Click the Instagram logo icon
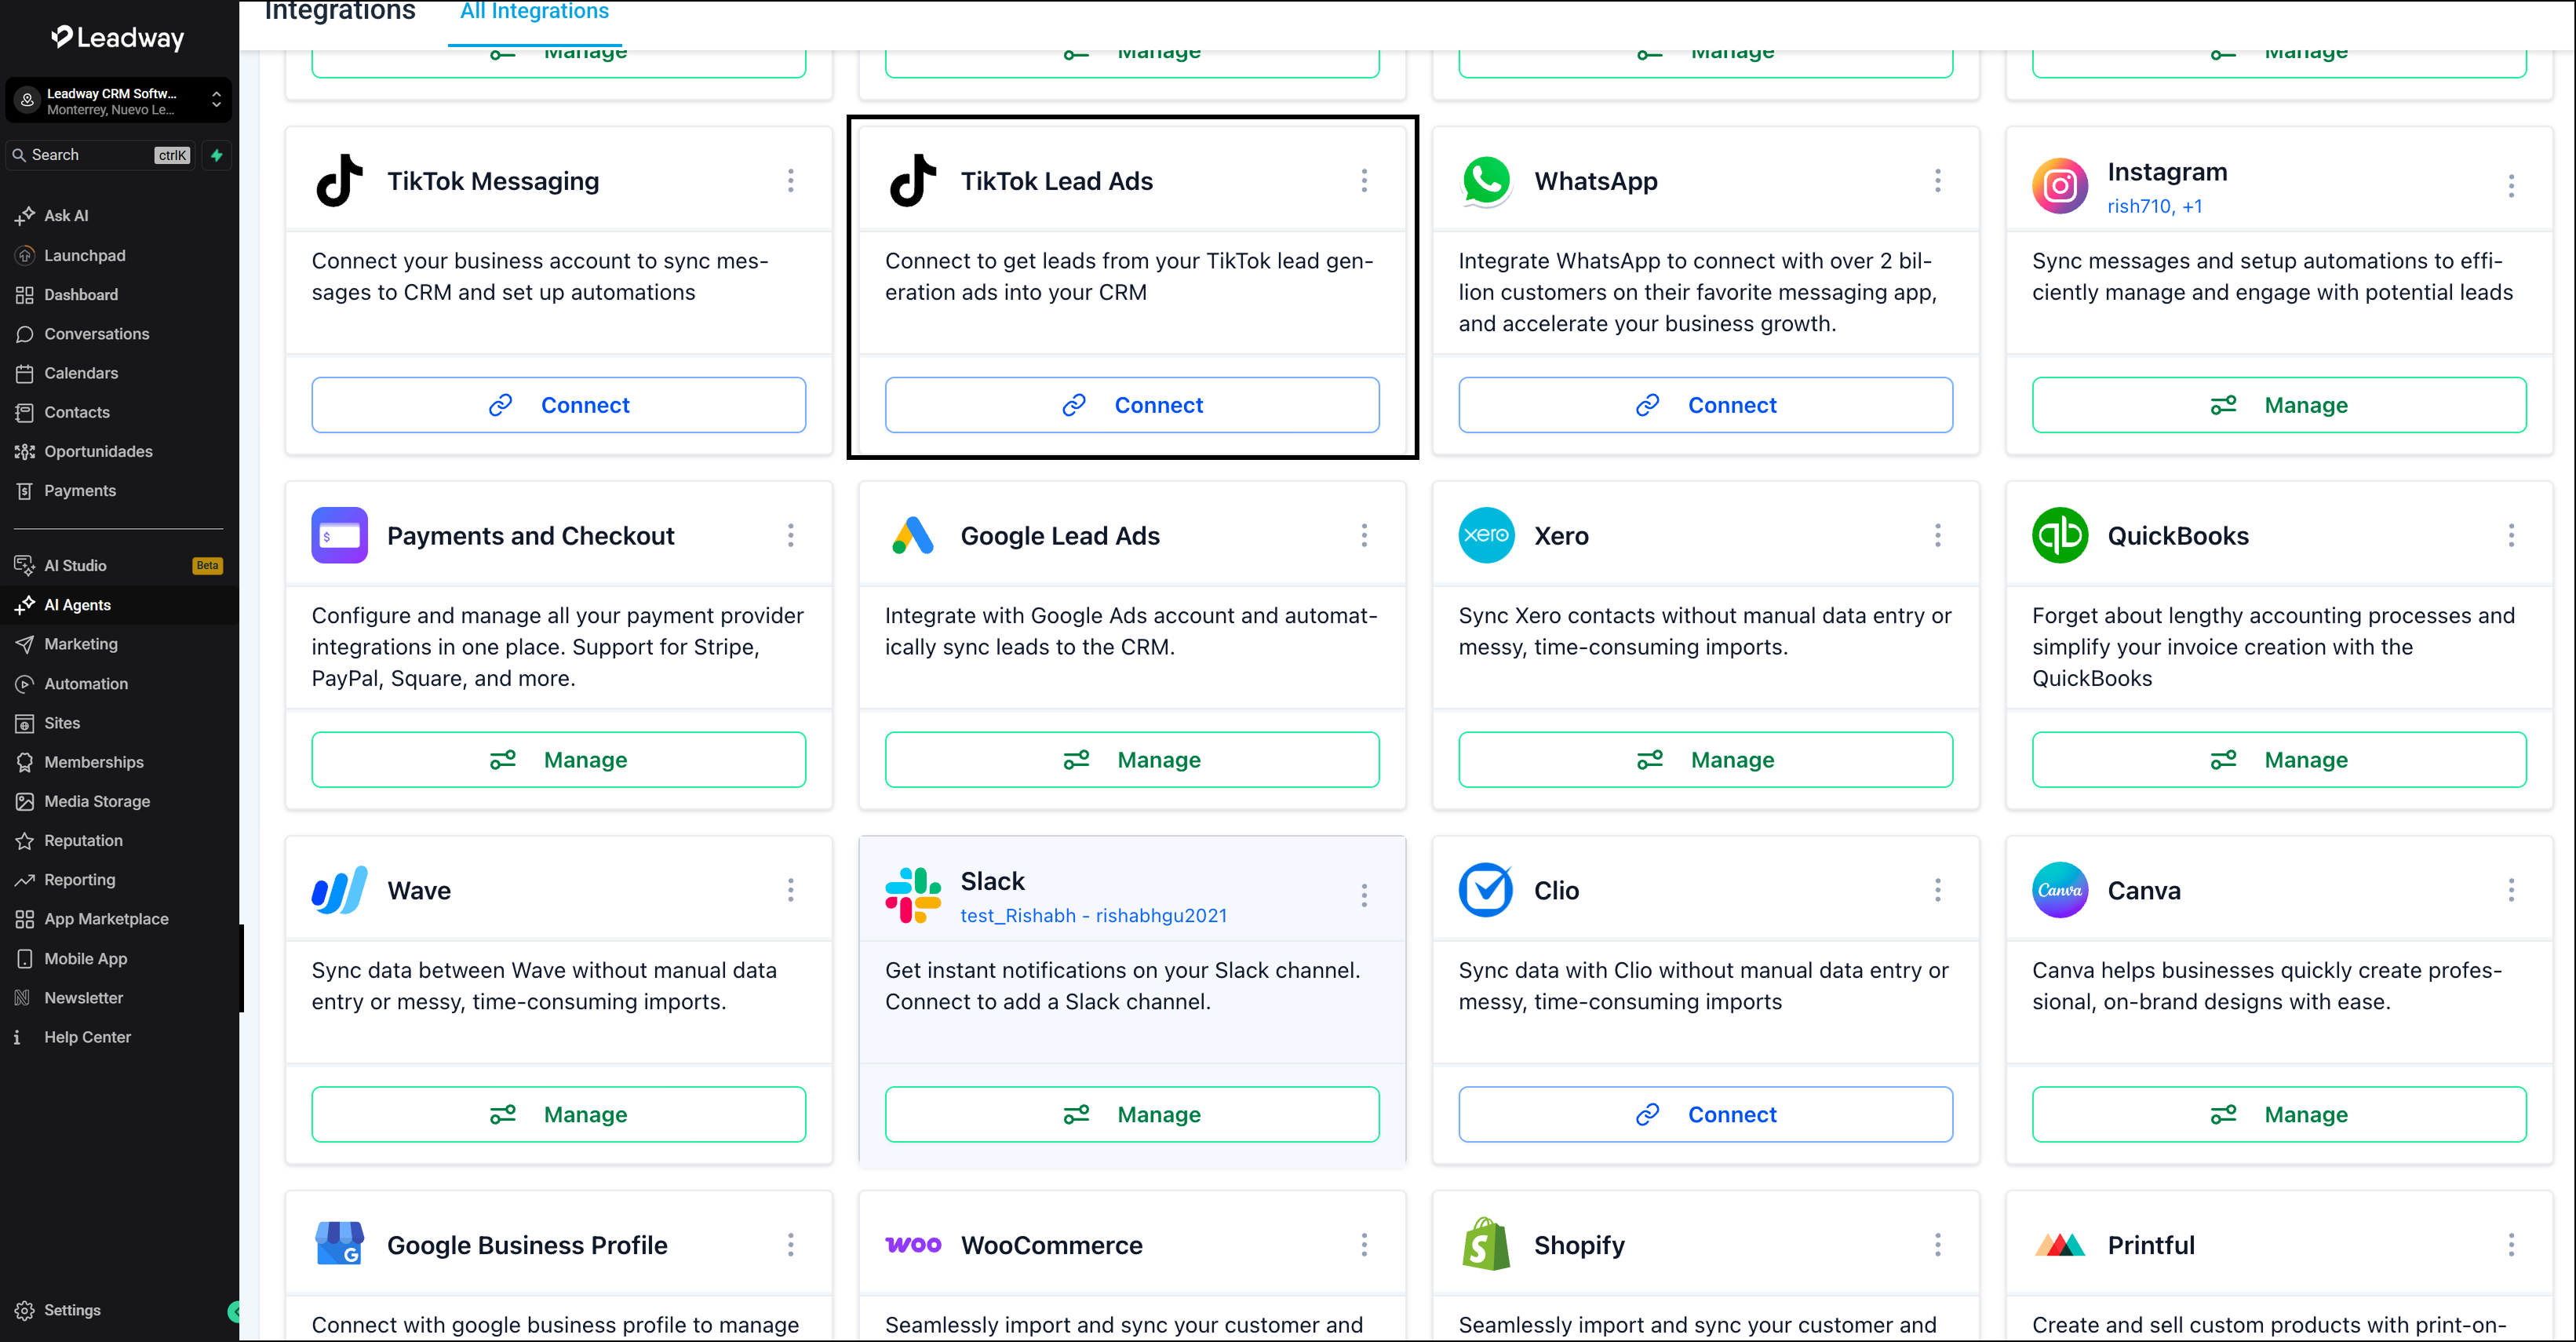2576x1342 pixels. point(2060,186)
